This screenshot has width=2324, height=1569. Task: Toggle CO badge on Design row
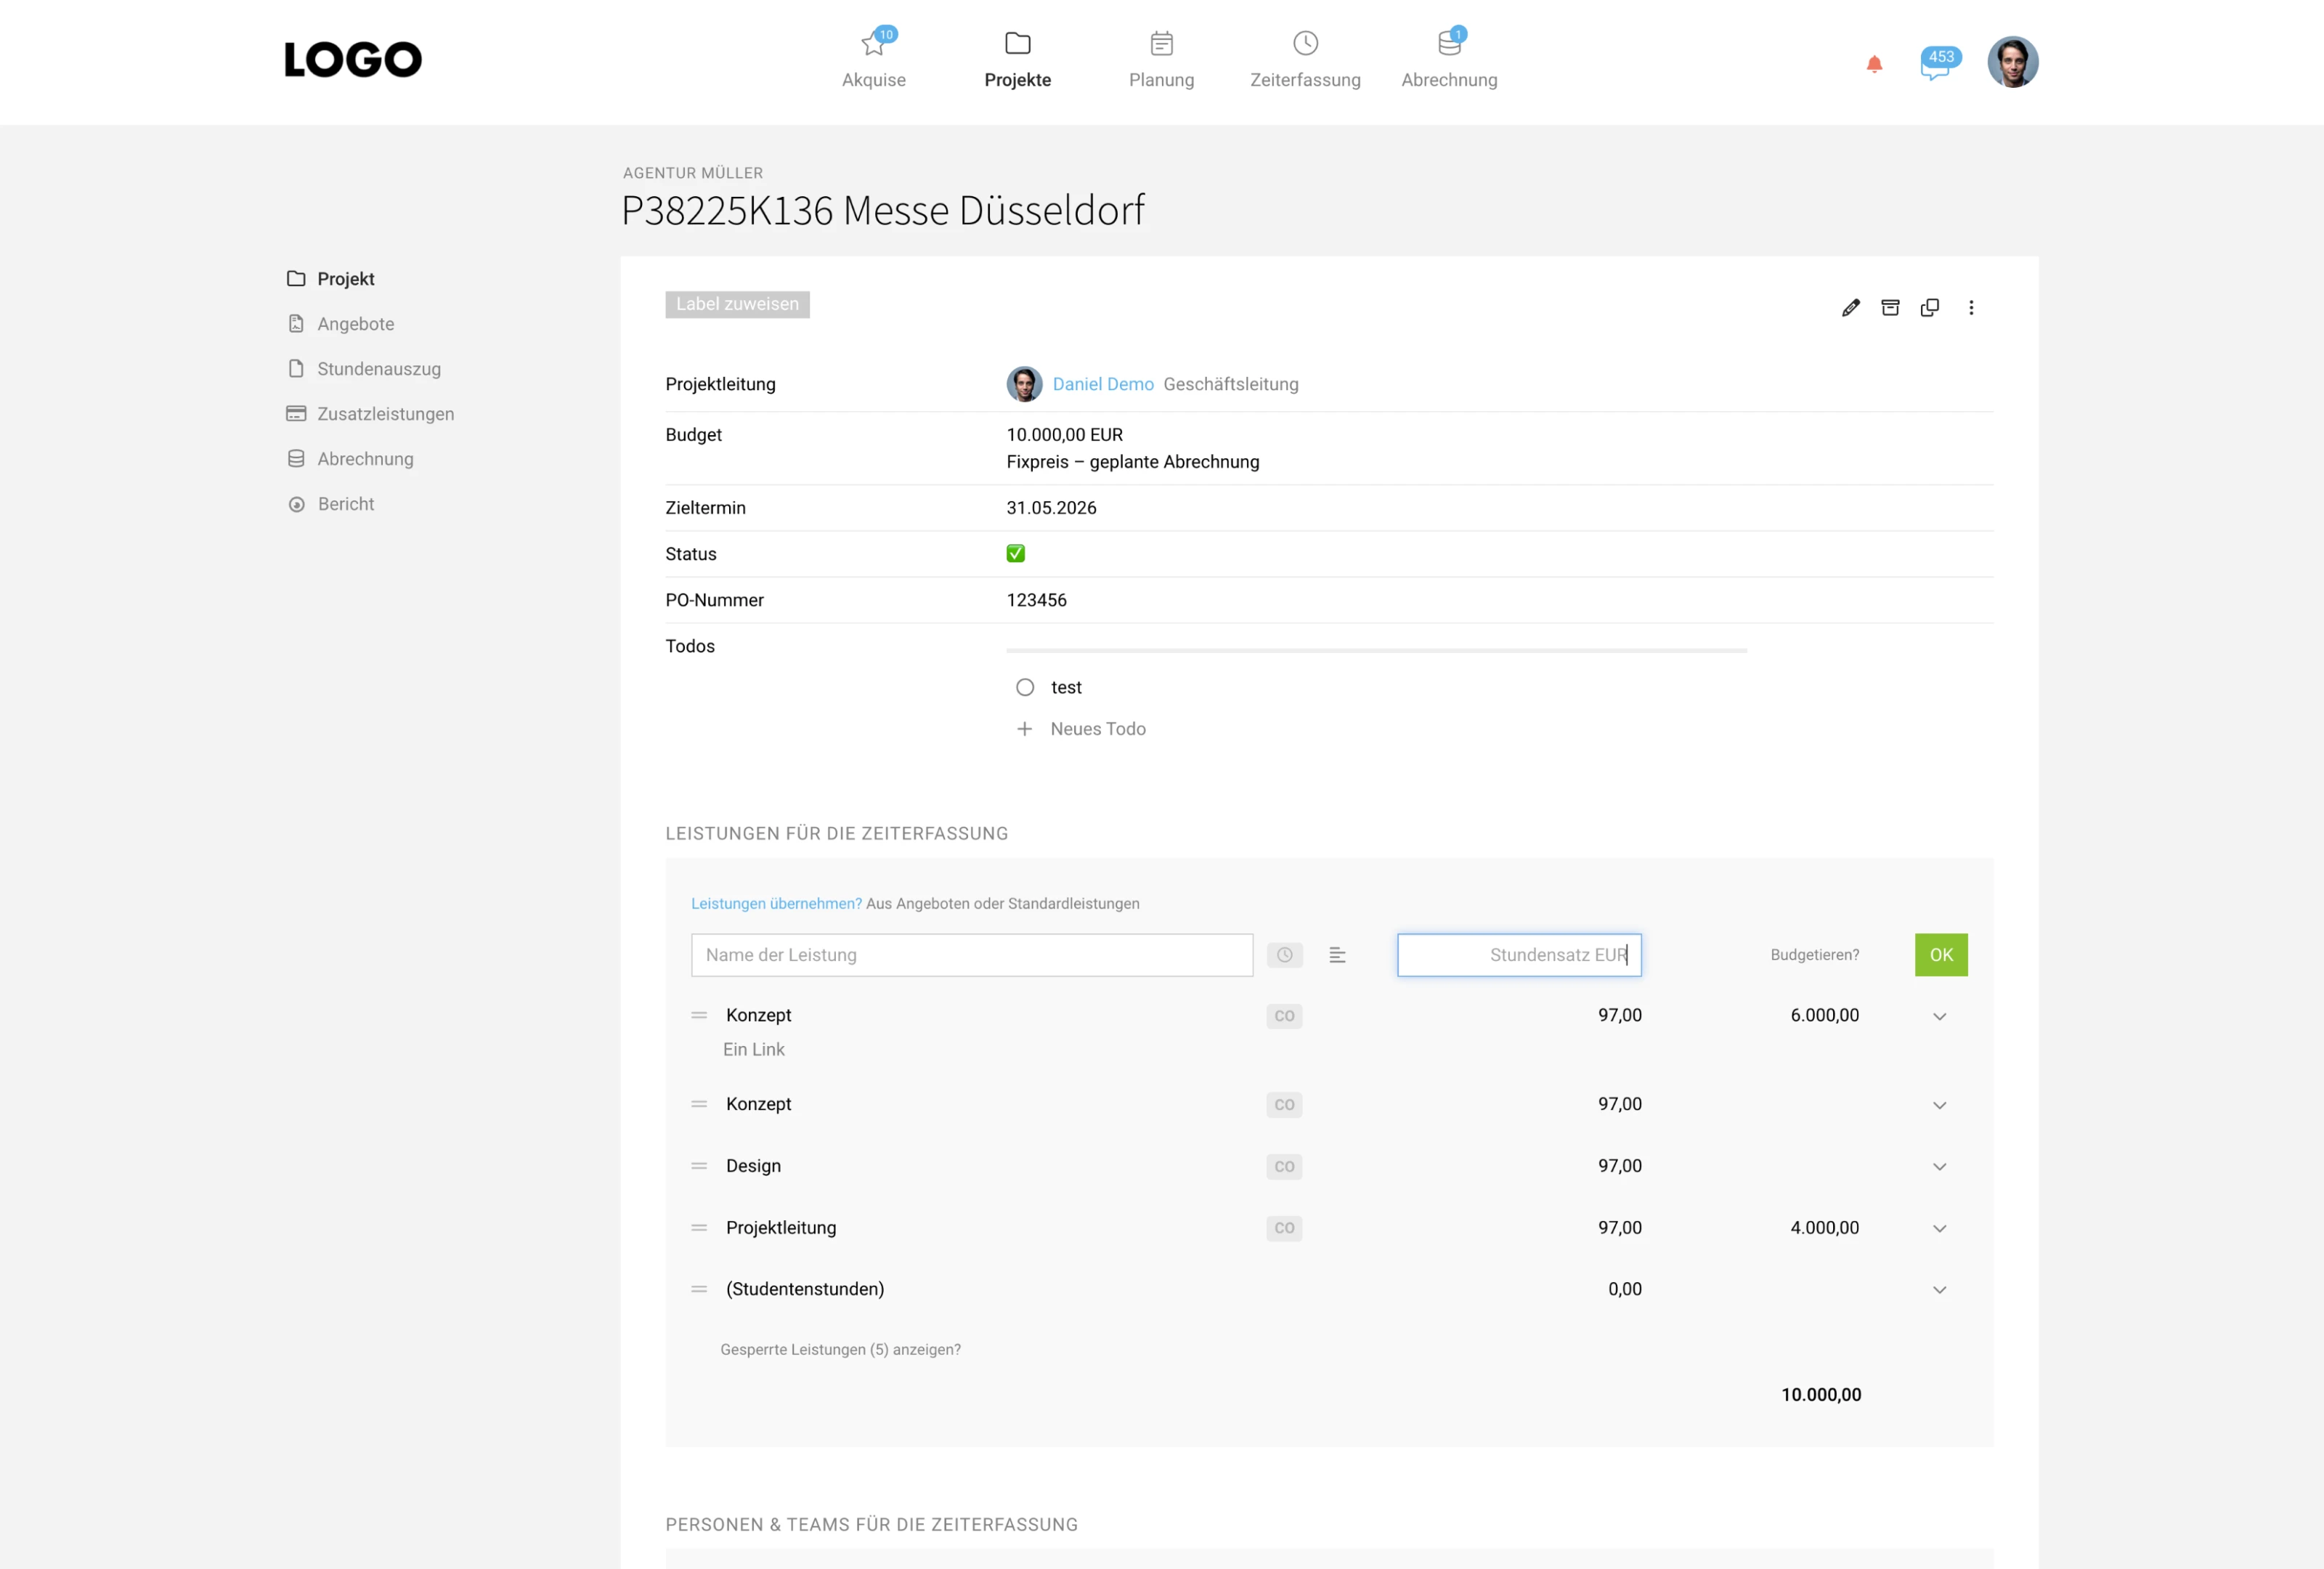pyautogui.click(x=1284, y=1166)
